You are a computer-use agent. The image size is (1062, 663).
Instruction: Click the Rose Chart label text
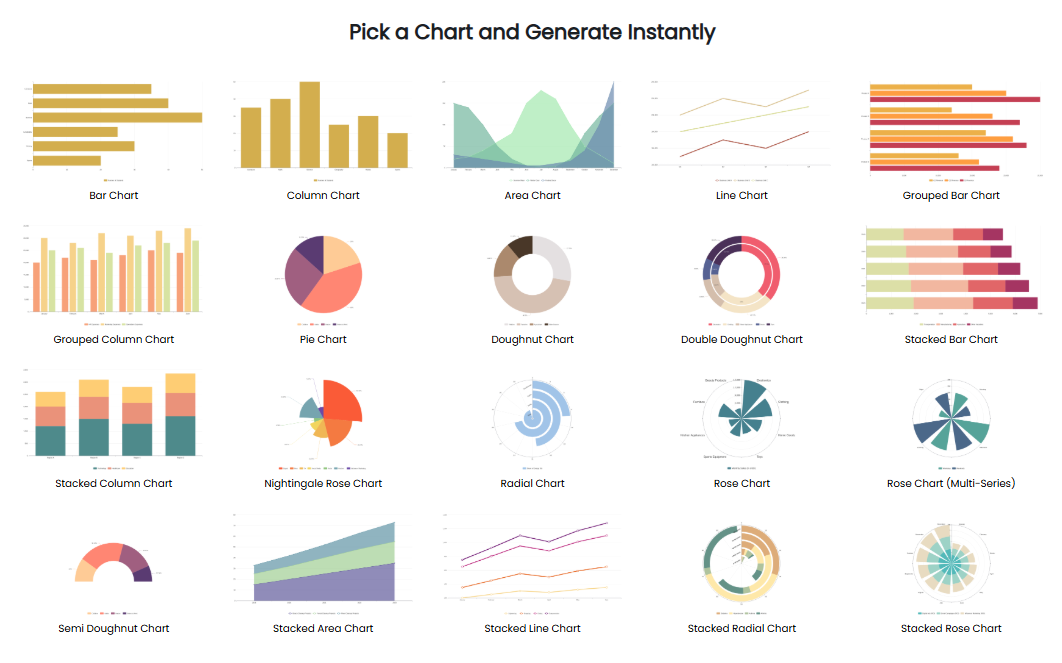(x=742, y=483)
